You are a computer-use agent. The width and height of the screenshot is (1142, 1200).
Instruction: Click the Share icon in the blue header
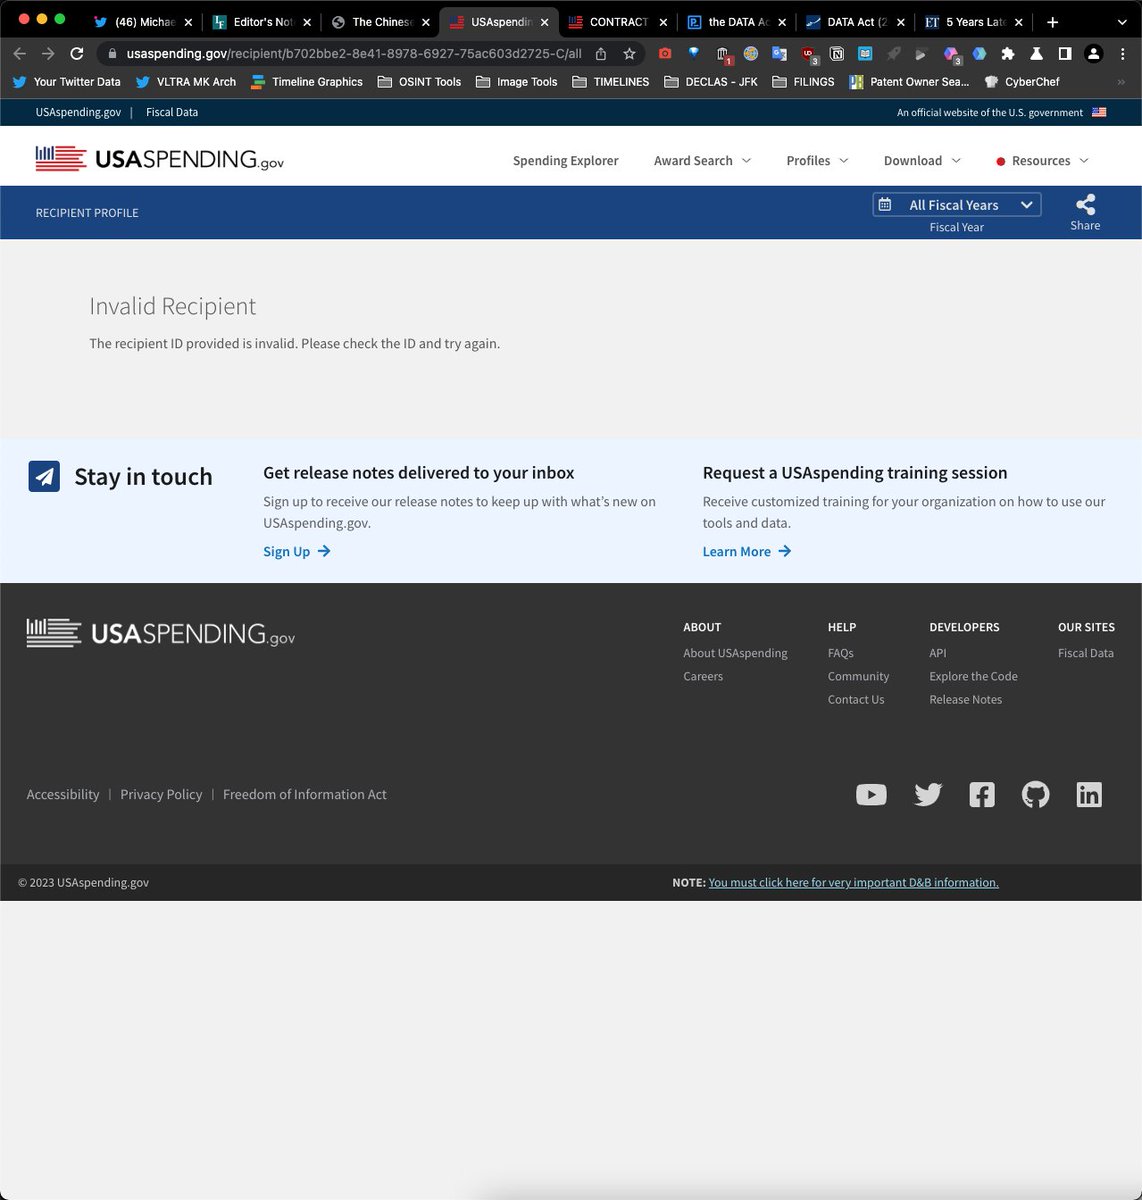[1085, 206]
